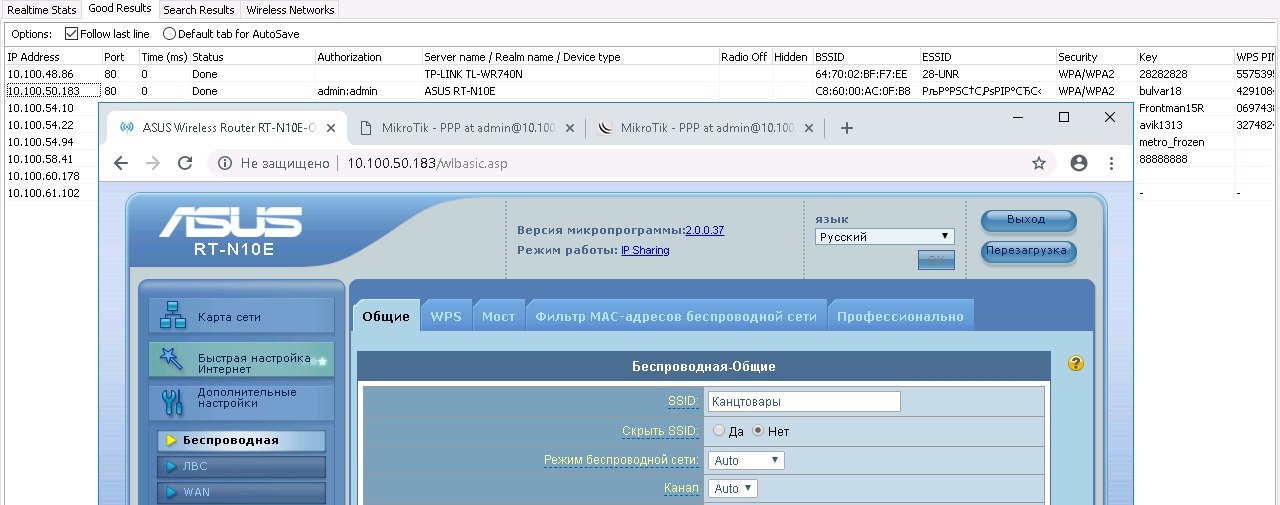This screenshot has width=1280, height=505.
Task: Sort by Security column header
Action: coord(1095,57)
